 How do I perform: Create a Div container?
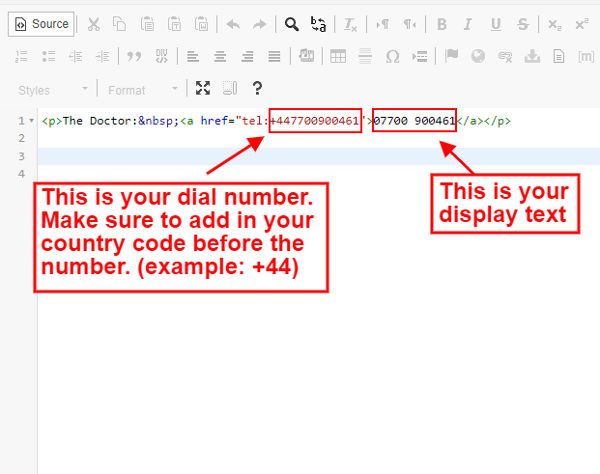[x=161, y=57]
